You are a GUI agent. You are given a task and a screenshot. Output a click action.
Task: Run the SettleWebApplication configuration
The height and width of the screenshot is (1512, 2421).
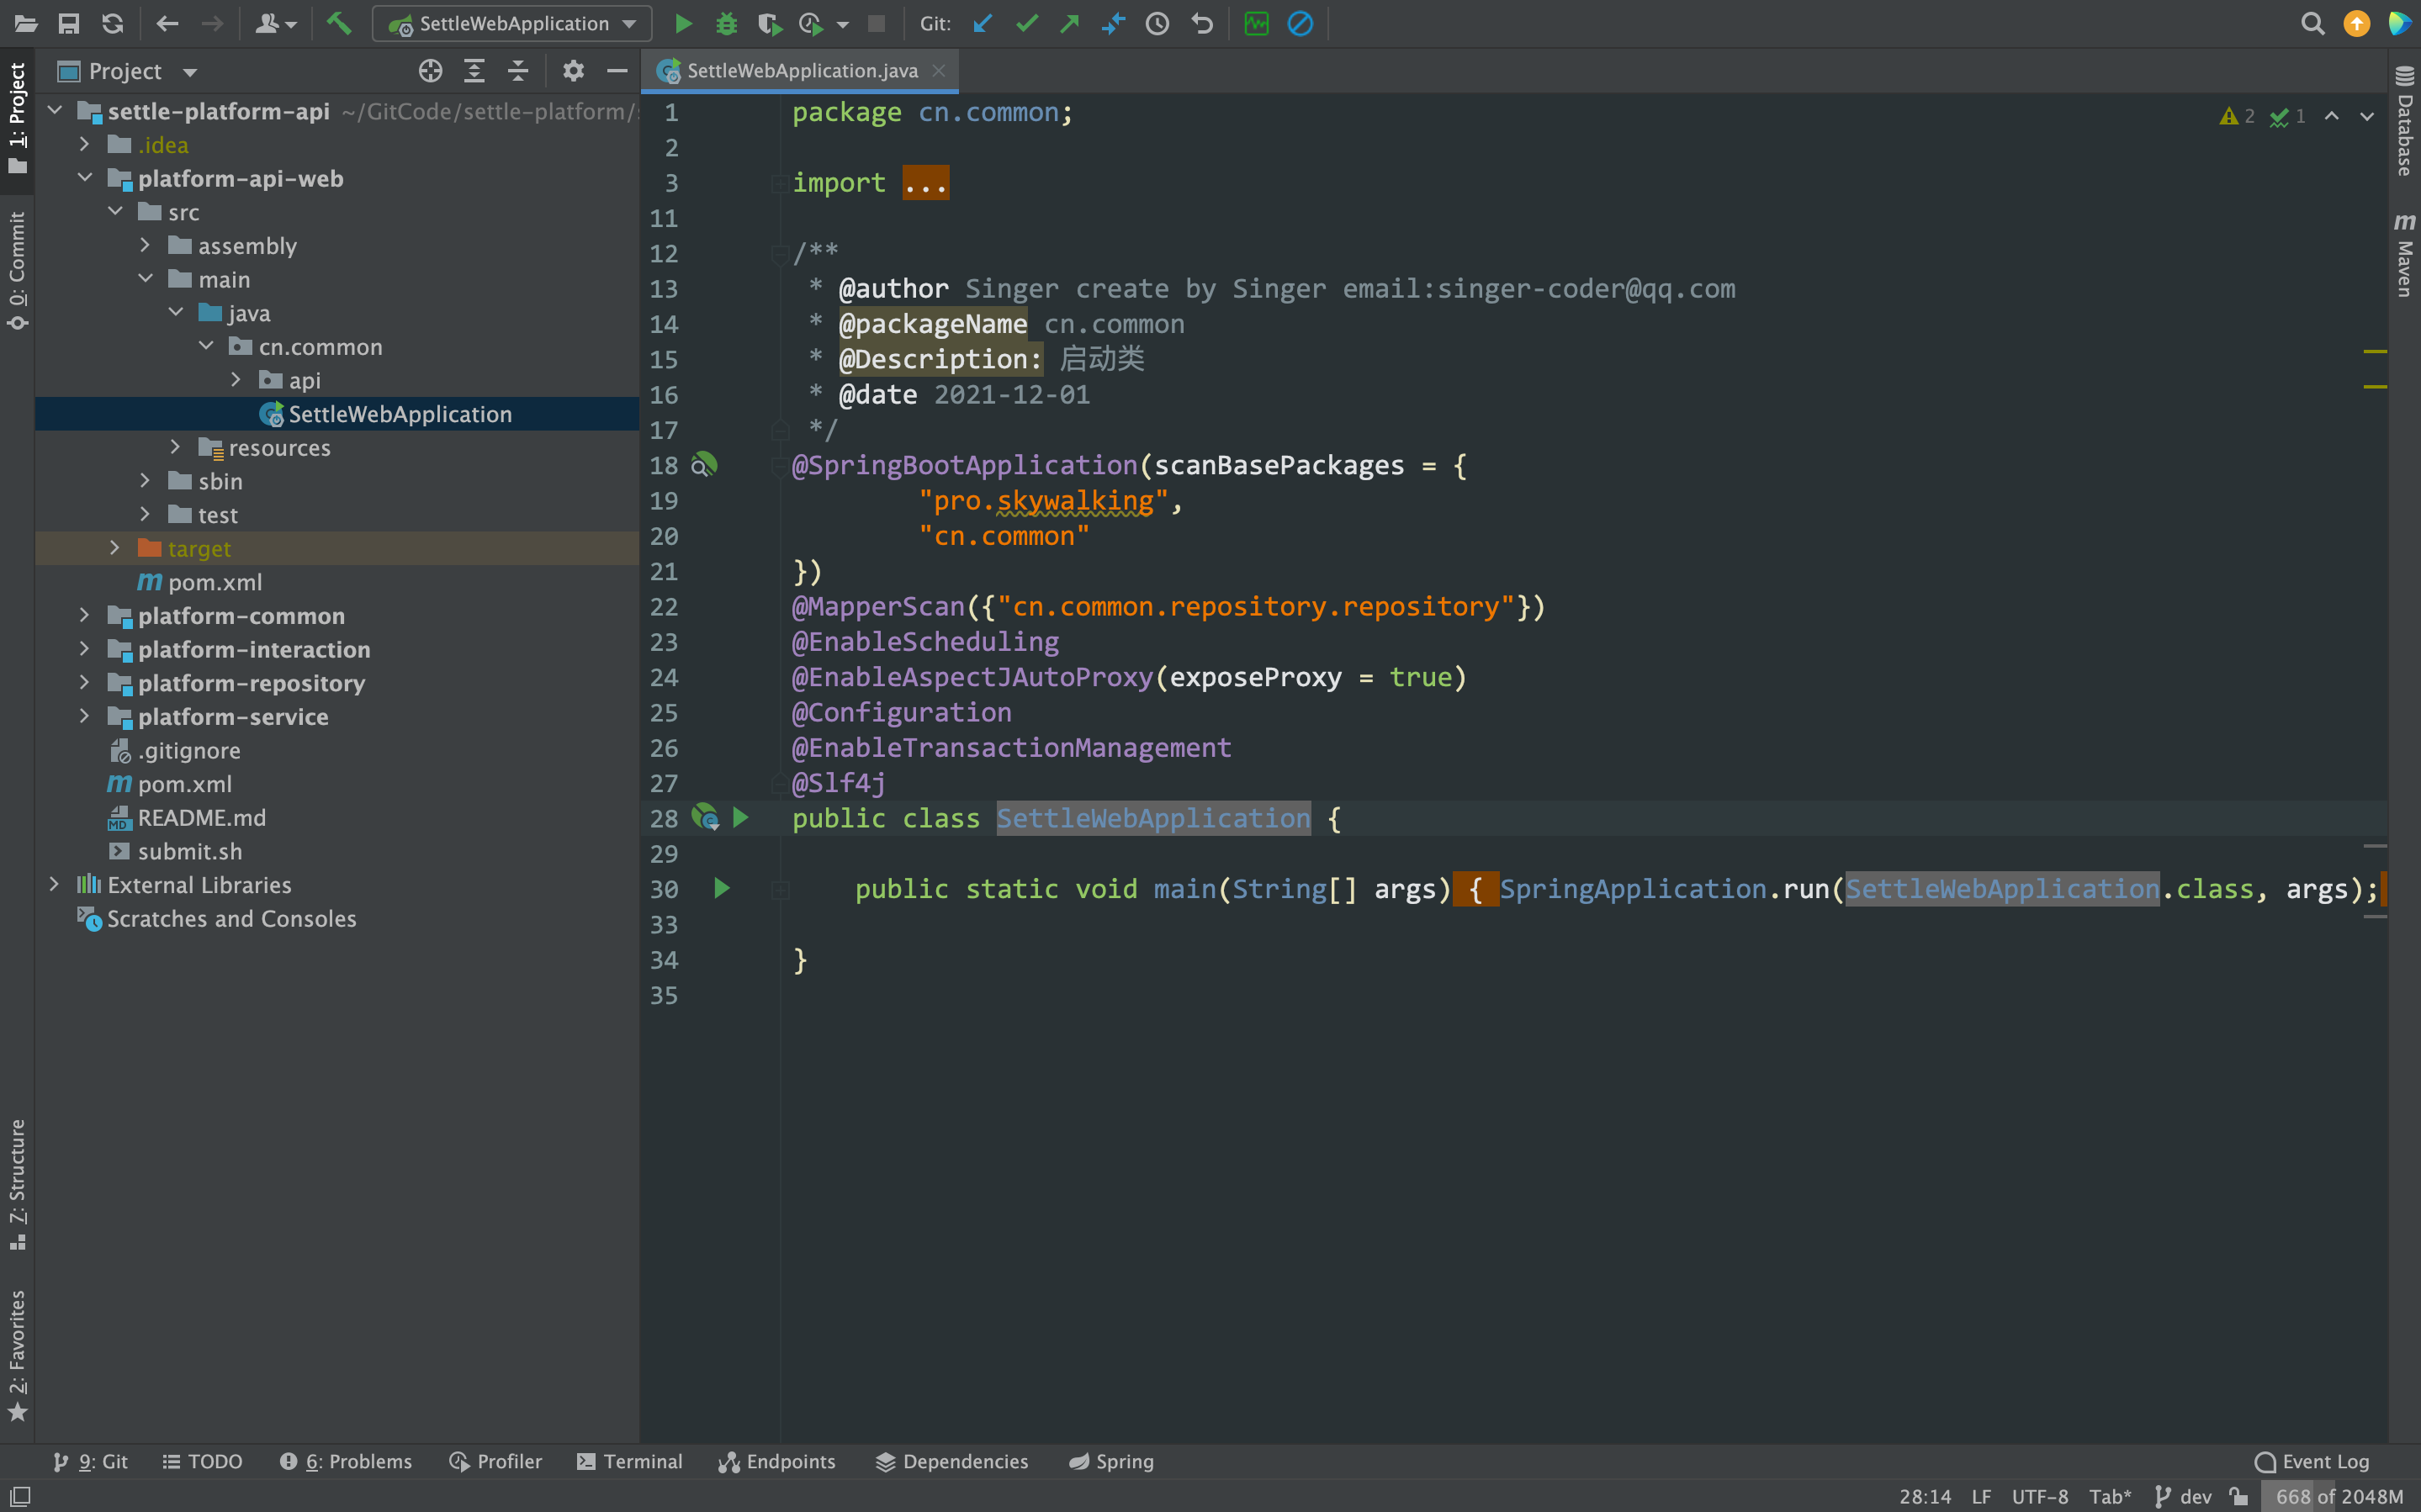pos(683,23)
